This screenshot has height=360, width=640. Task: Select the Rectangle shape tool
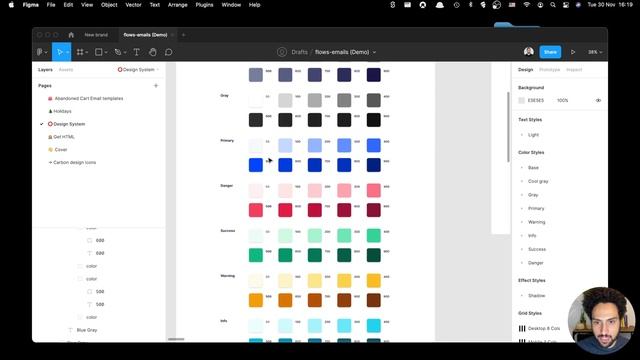point(98,52)
